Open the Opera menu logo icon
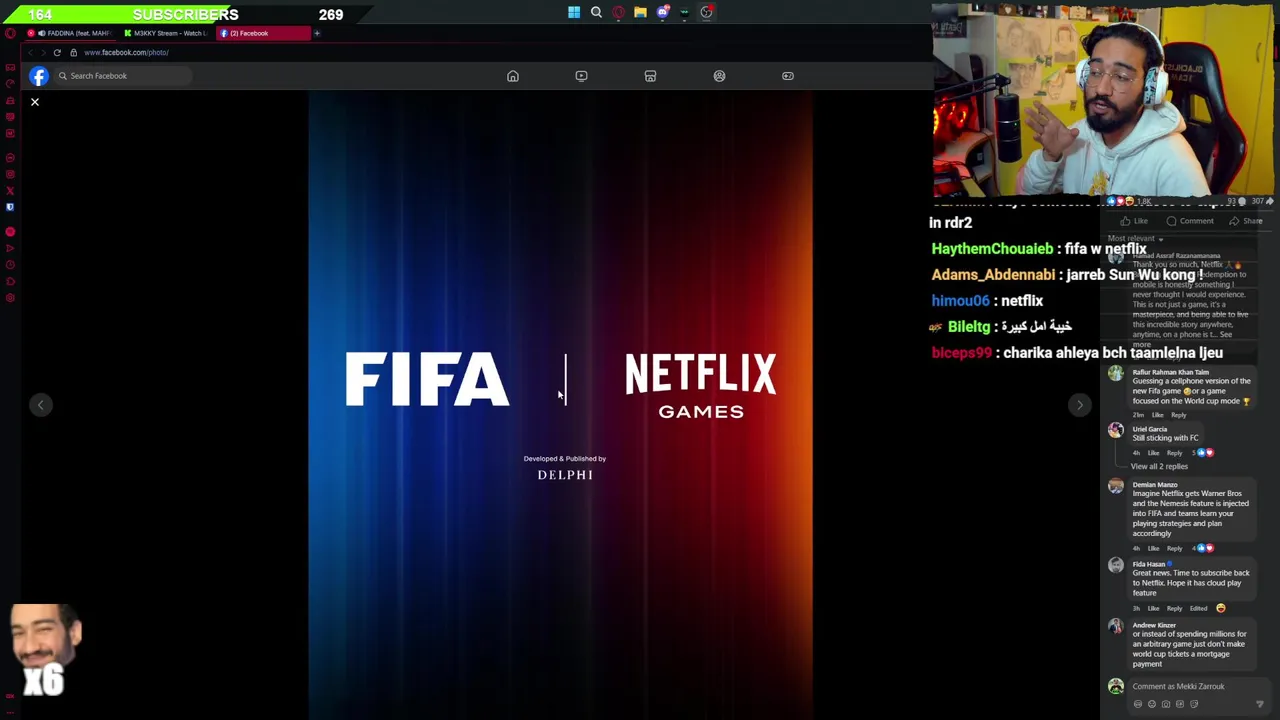This screenshot has width=1280, height=720. coord(10,33)
